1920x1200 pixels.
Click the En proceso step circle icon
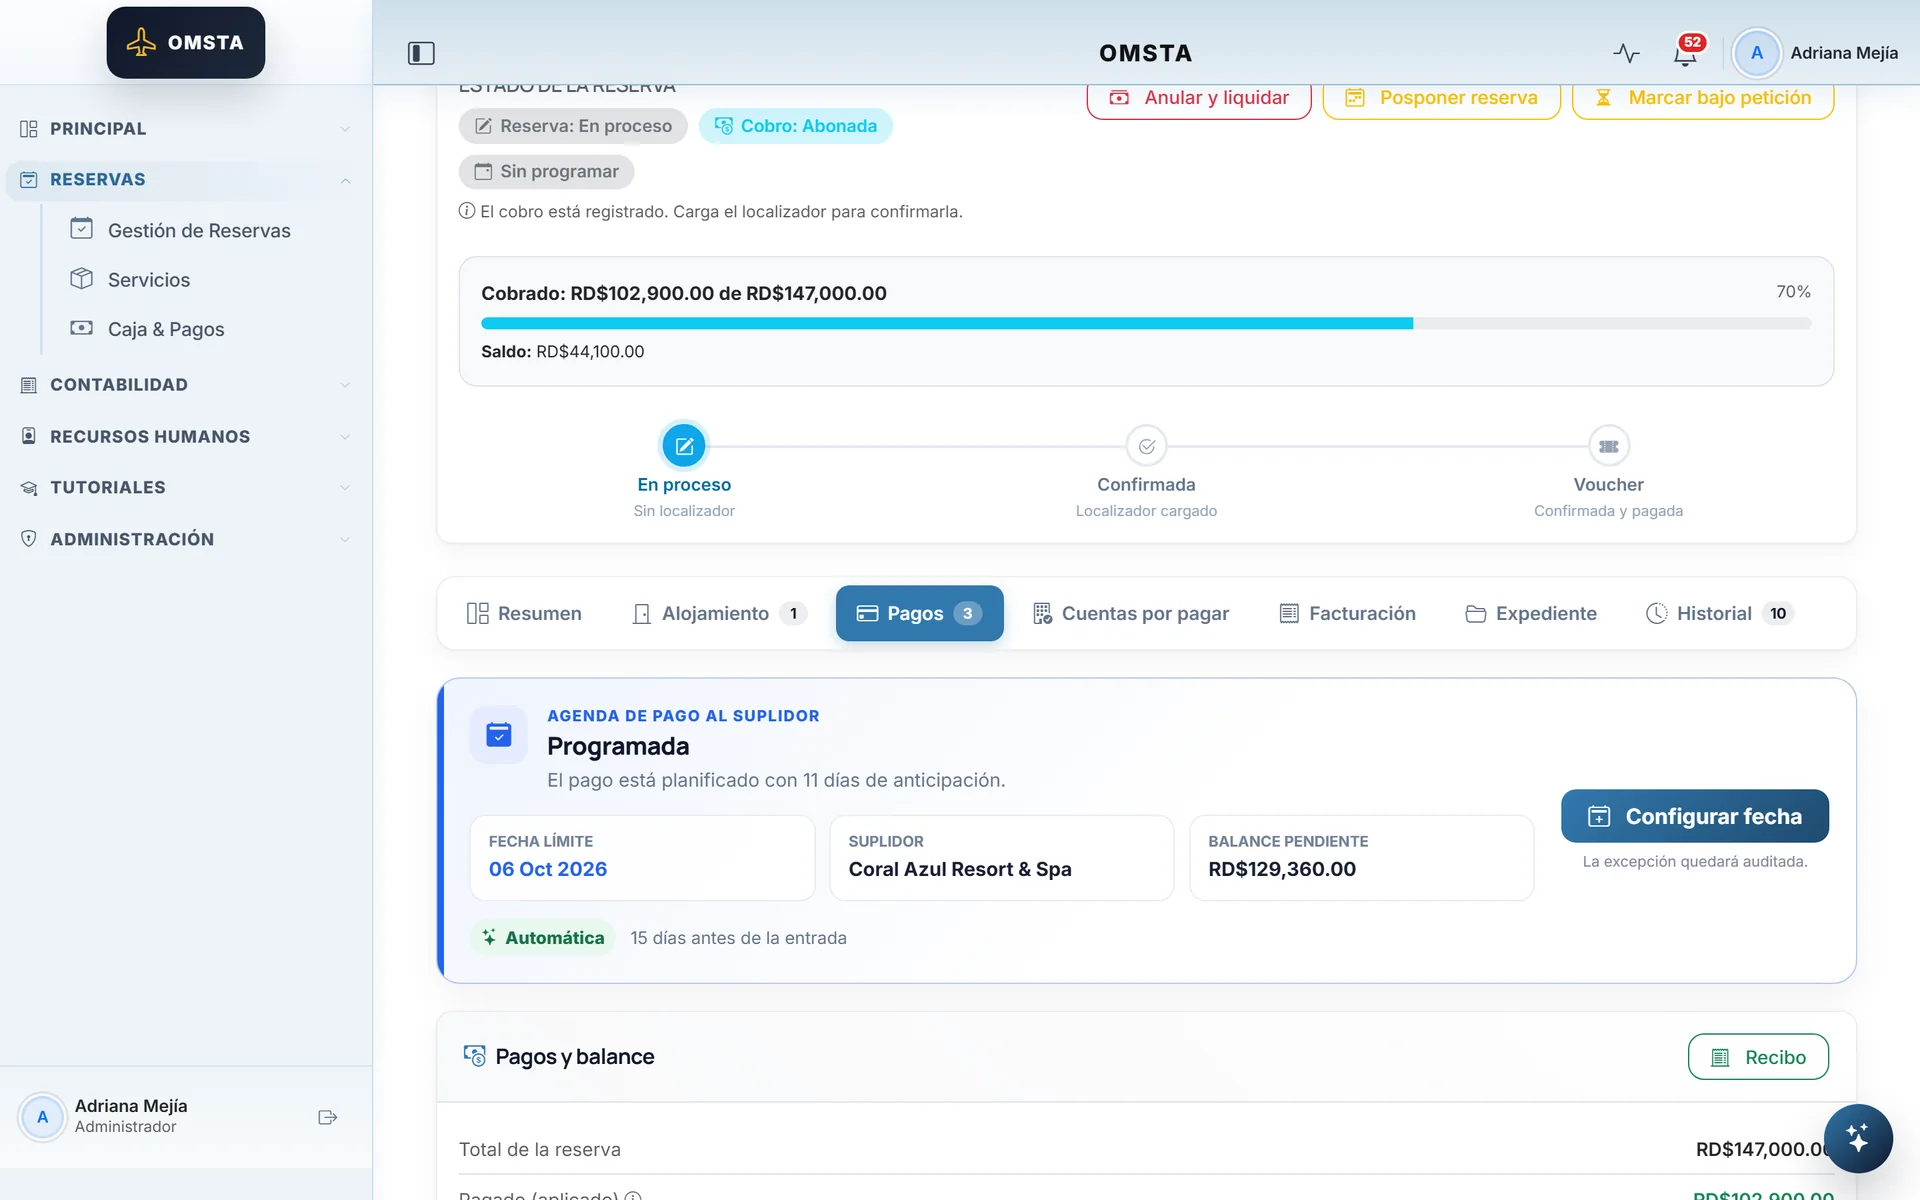pyautogui.click(x=684, y=446)
